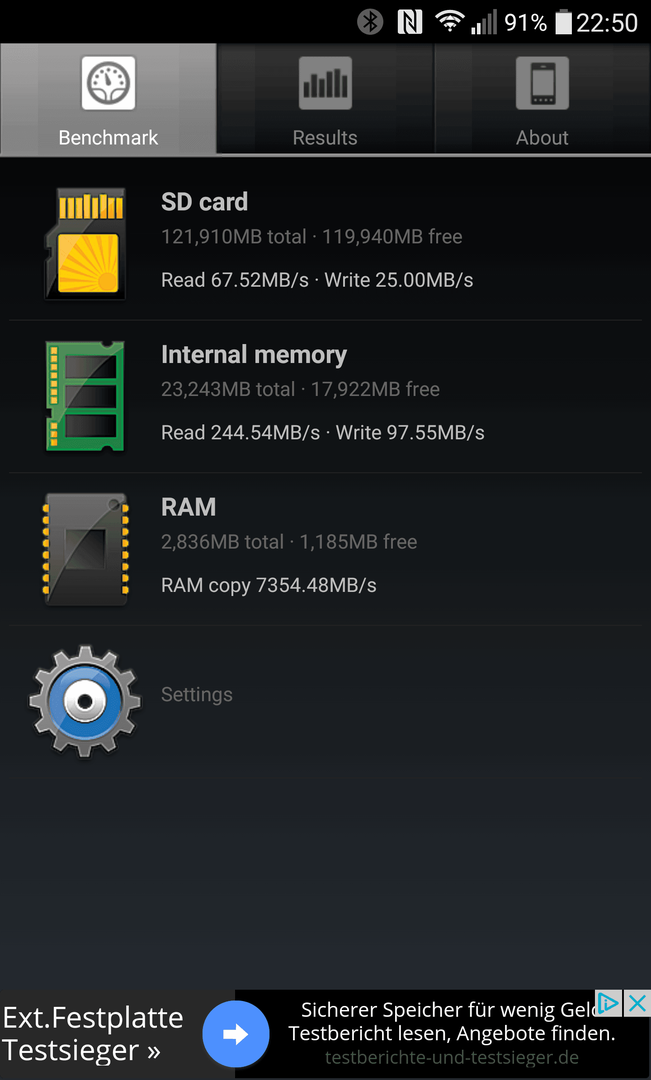
Task: Tap the Wi-Fi status bar icon
Action: point(449,22)
